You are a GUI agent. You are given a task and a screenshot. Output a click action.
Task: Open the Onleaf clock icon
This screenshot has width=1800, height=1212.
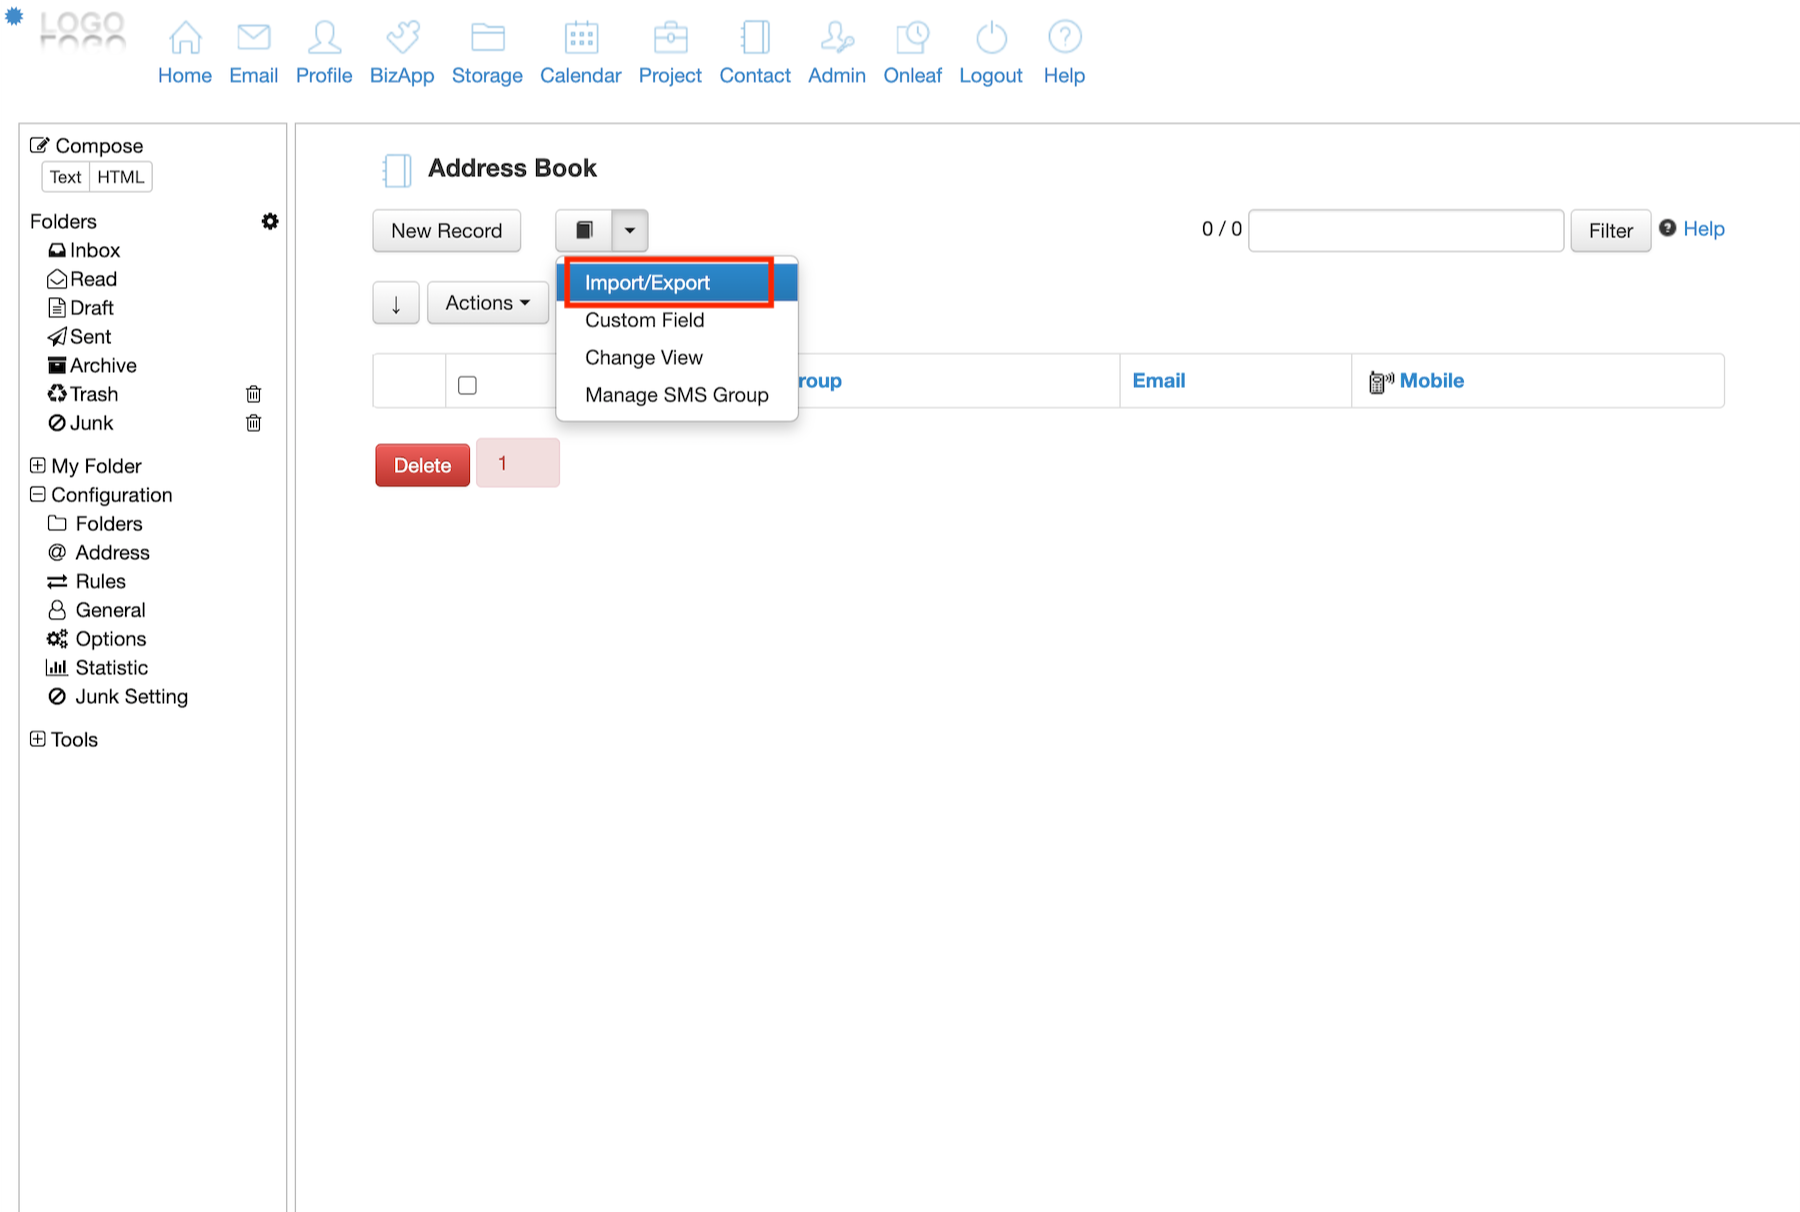(912, 38)
